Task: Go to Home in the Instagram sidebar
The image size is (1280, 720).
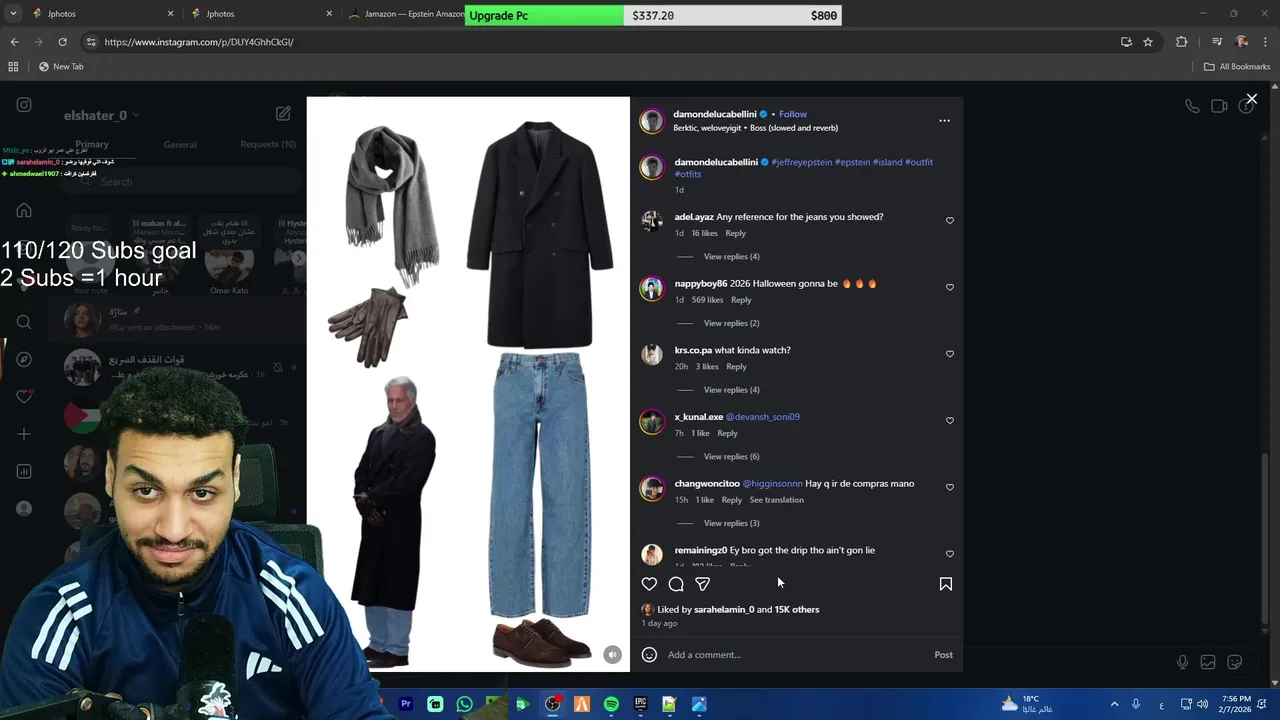Action: point(24,210)
